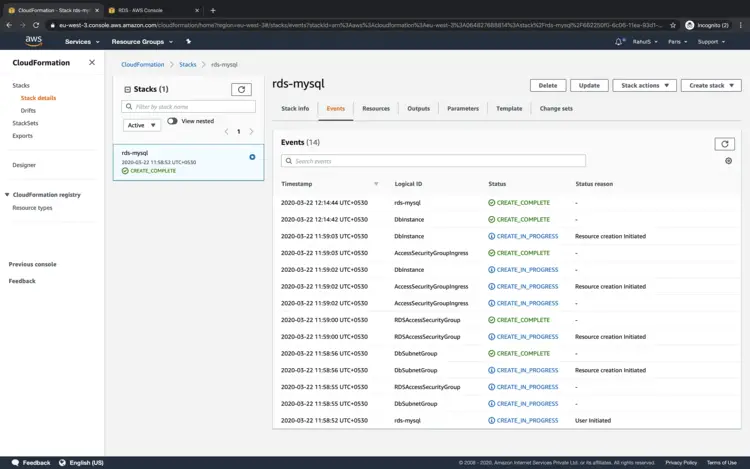Sort by Timestamp column arrow

pos(376,184)
